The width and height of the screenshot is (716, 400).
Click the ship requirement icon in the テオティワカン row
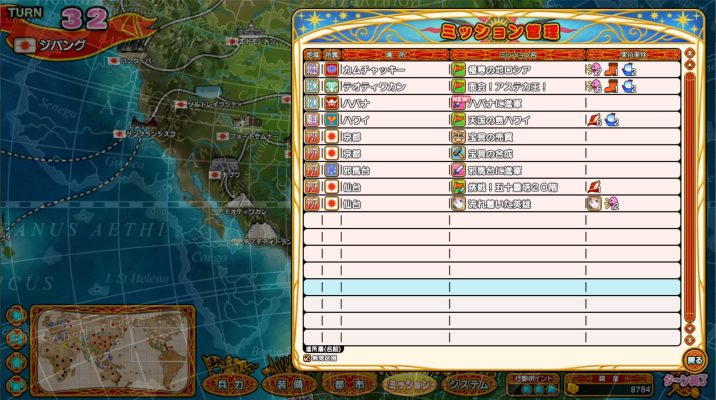coord(629,86)
